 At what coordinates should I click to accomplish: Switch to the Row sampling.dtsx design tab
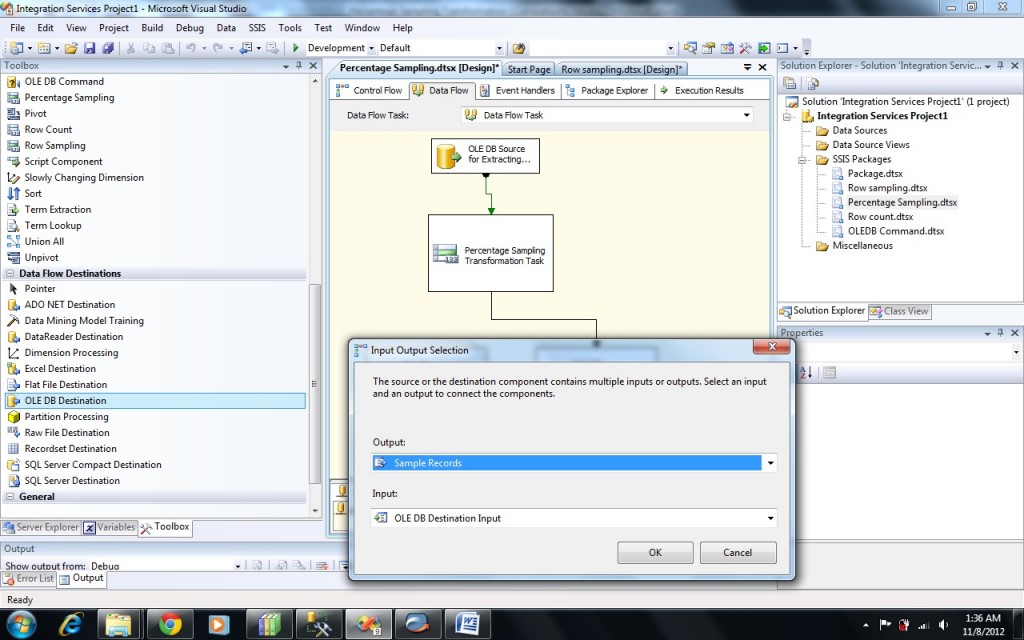[621, 69]
